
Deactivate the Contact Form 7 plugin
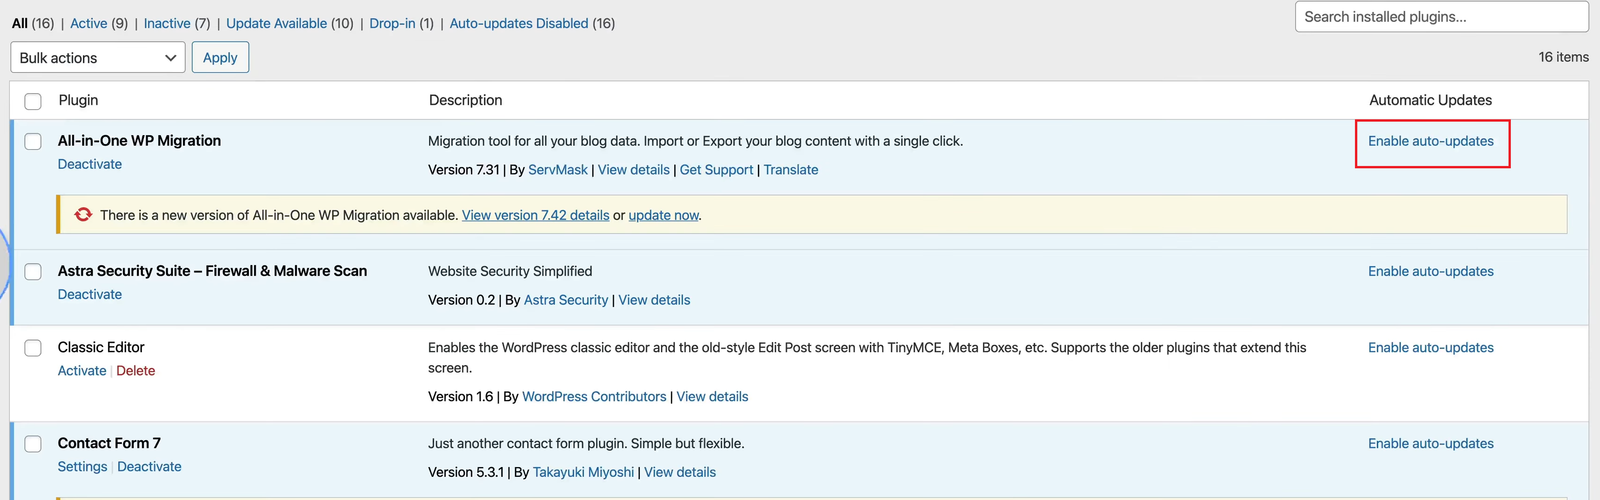tap(149, 467)
